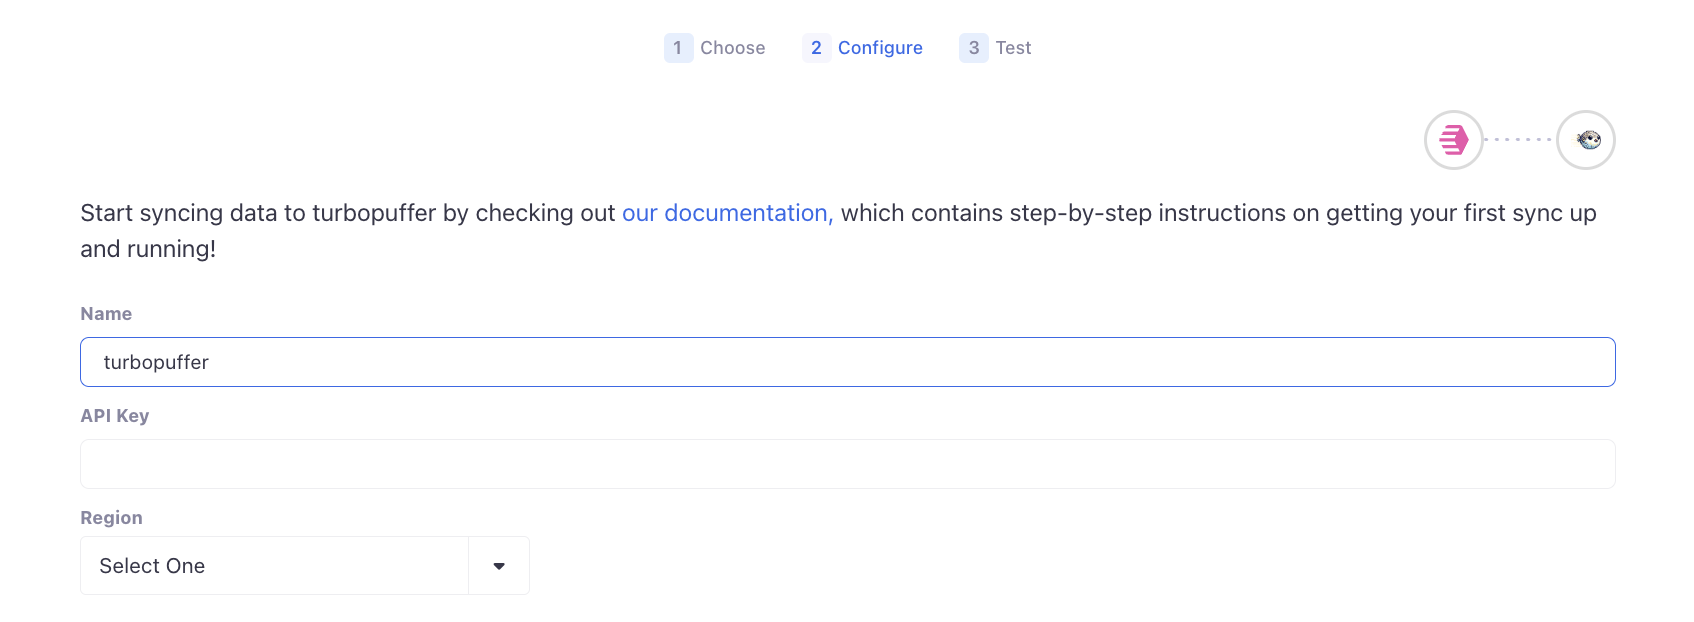
Task: Click the 'turbopuffer' text inside Name field
Action: click(156, 362)
